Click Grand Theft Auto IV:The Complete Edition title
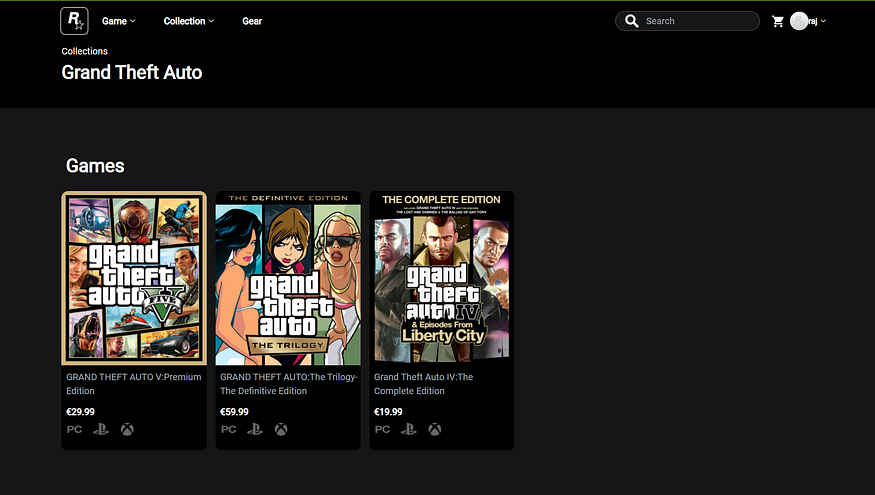 424,384
